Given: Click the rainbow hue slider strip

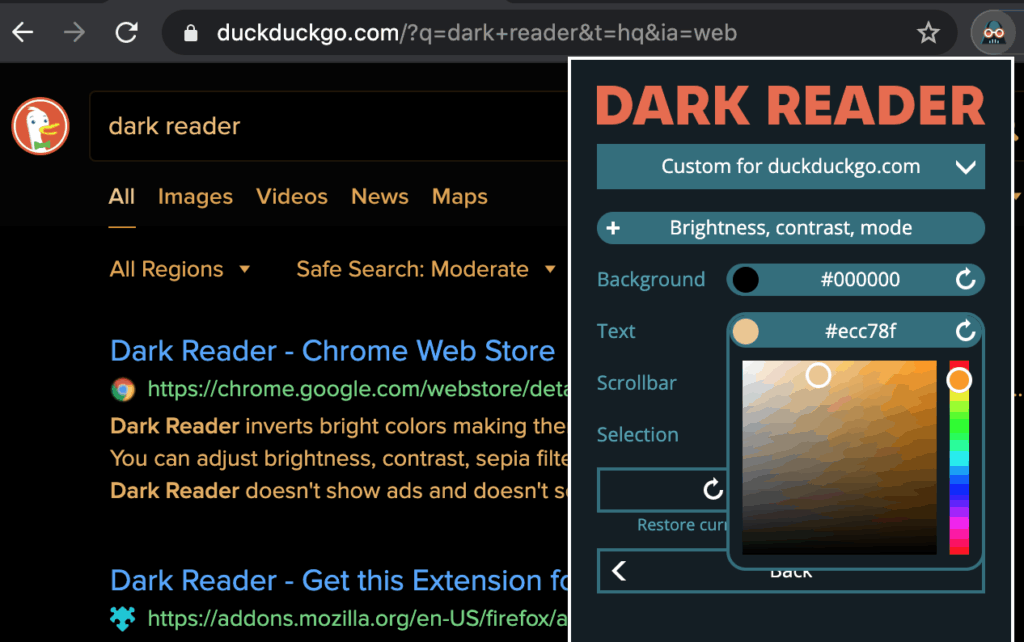Looking at the screenshot, I should [x=959, y=458].
